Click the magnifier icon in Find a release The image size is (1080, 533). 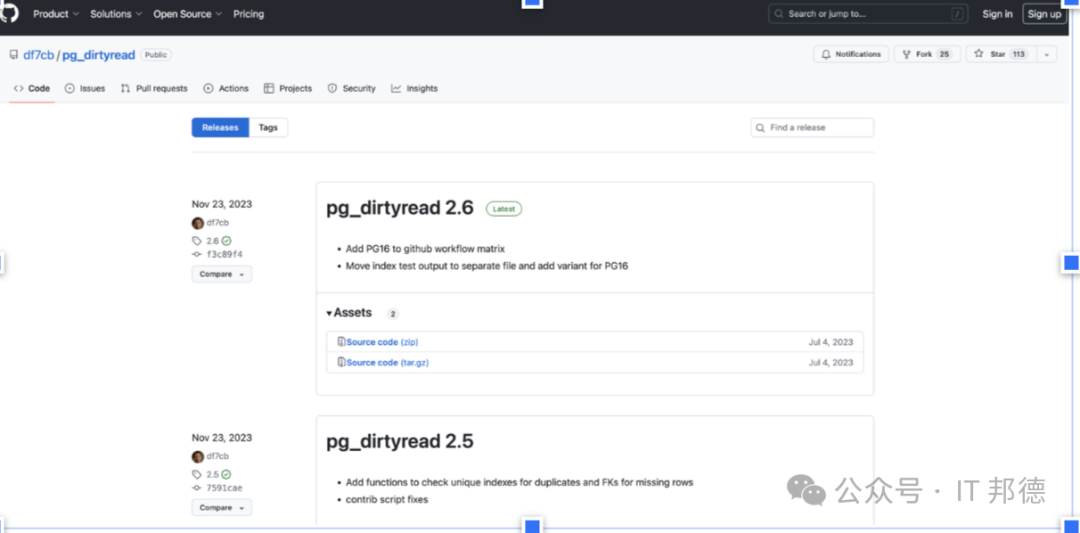click(x=760, y=127)
